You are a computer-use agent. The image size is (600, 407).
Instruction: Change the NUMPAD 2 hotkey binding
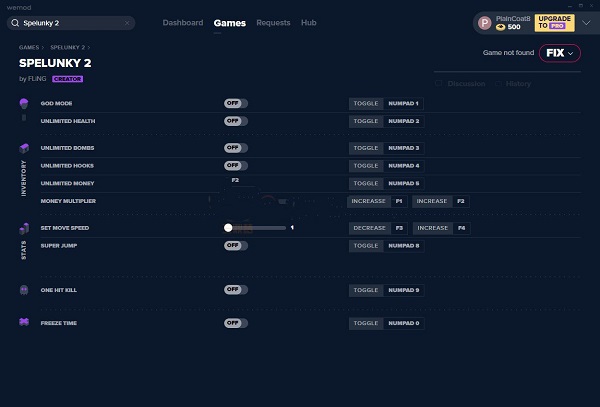point(403,121)
